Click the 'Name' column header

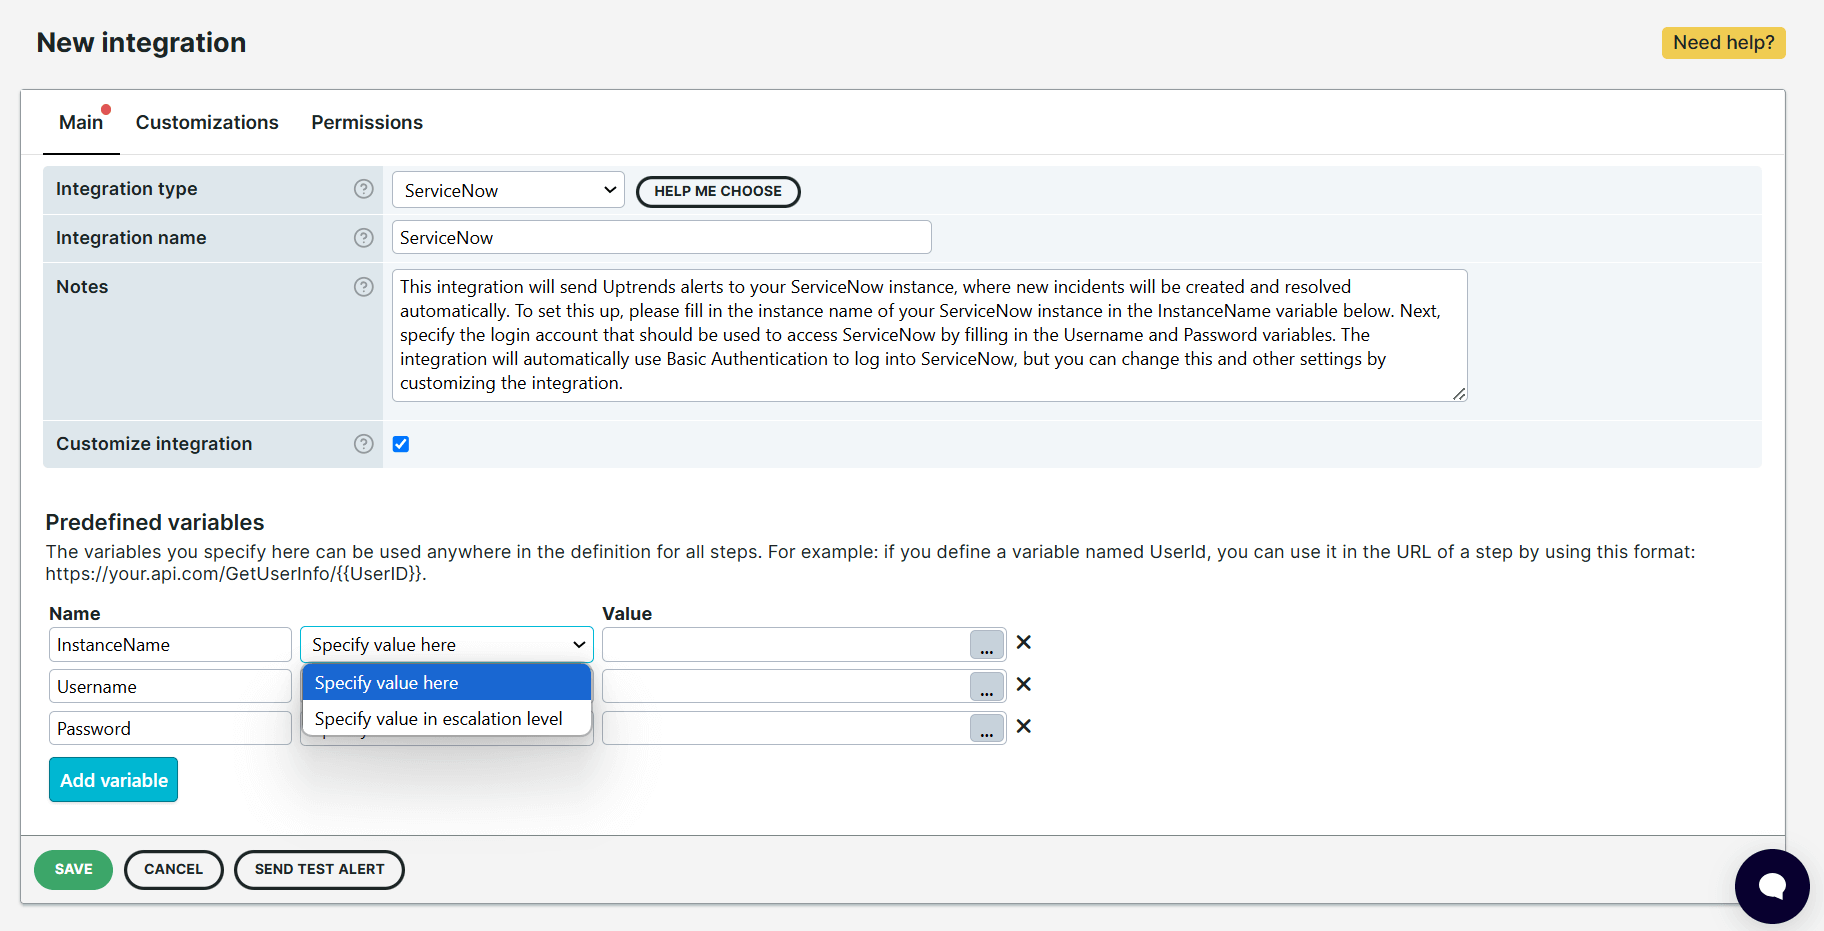(75, 614)
